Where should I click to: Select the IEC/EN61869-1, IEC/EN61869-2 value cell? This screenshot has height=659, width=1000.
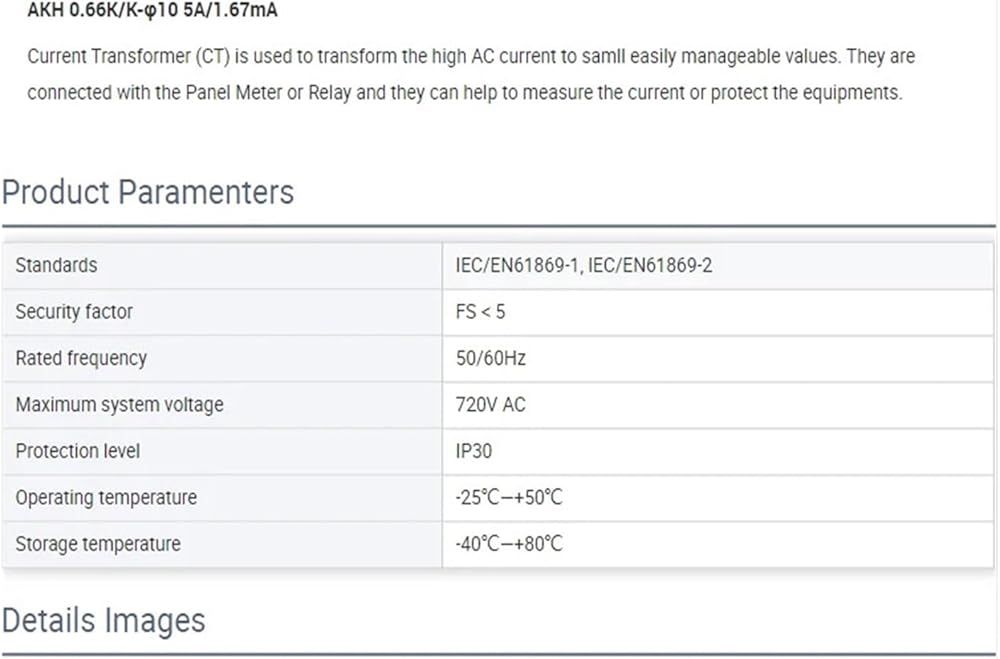point(583,265)
